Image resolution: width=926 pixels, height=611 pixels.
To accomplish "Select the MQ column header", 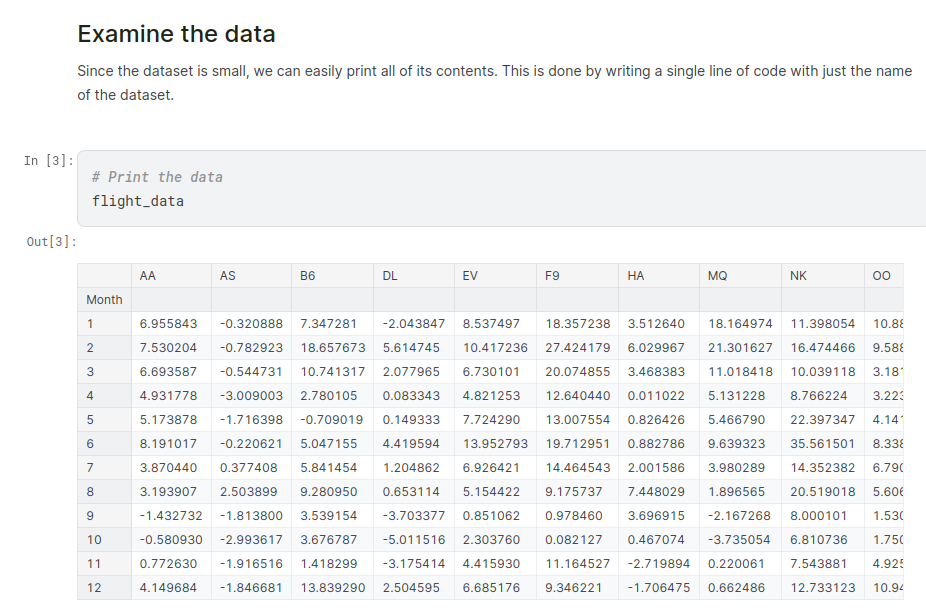I will pos(717,276).
